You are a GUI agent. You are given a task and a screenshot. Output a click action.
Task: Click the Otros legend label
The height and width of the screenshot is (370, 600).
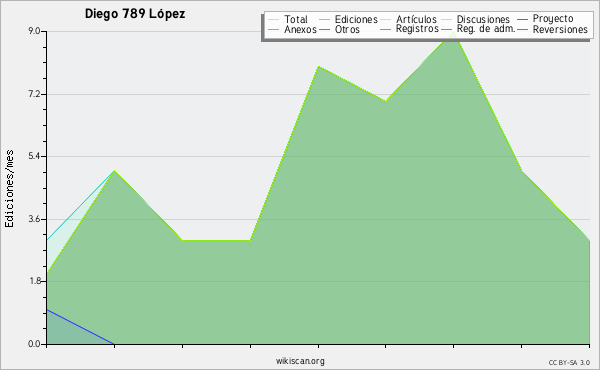[347, 29]
